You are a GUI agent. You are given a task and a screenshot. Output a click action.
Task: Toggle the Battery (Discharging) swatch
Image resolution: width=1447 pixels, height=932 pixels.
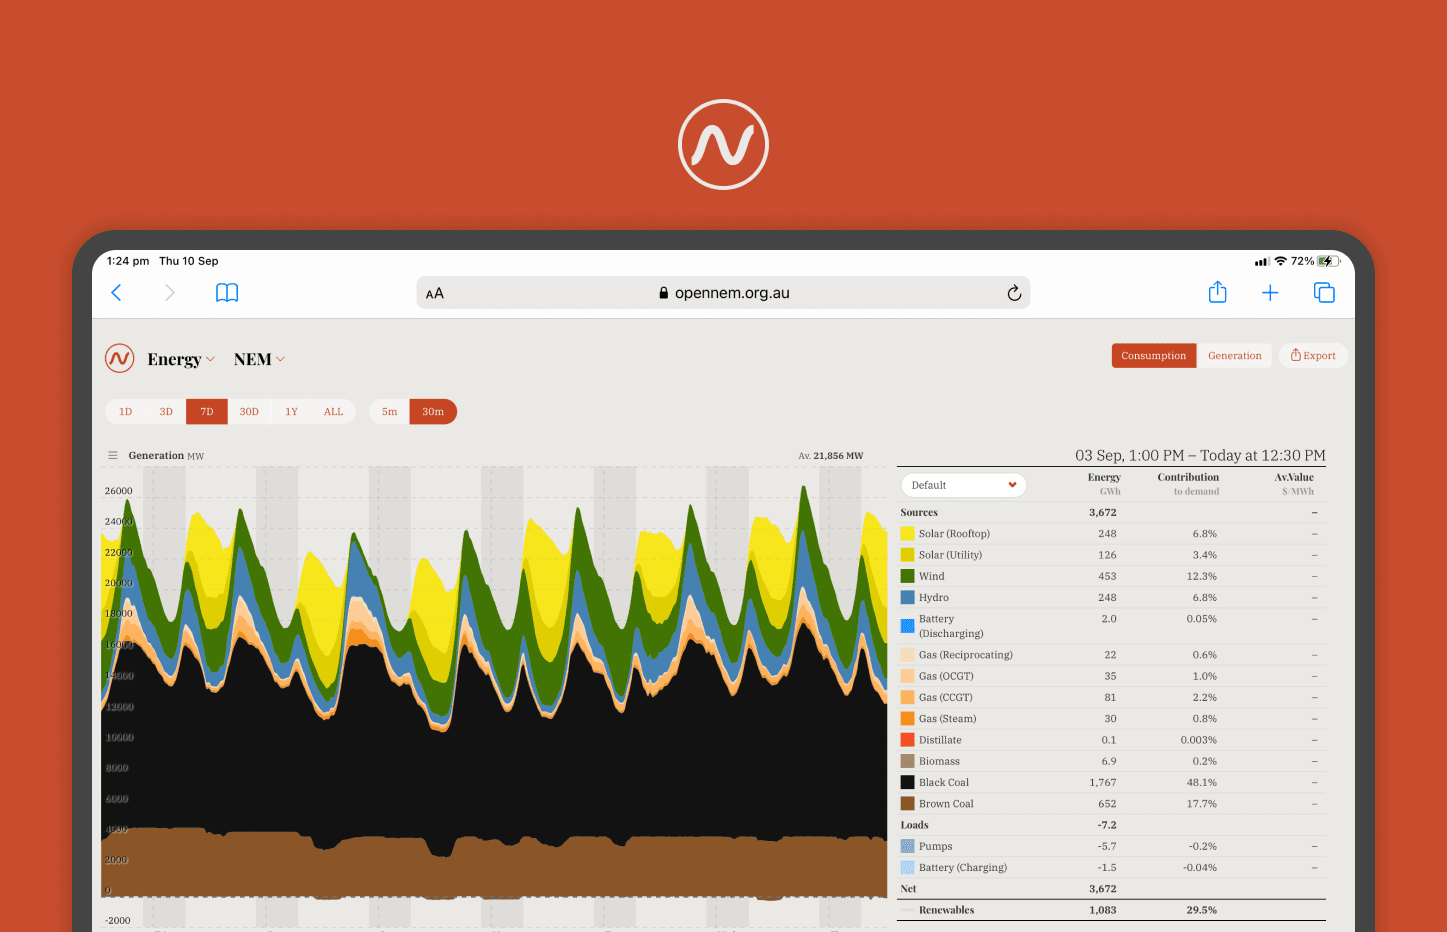pyautogui.click(x=908, y=626)
